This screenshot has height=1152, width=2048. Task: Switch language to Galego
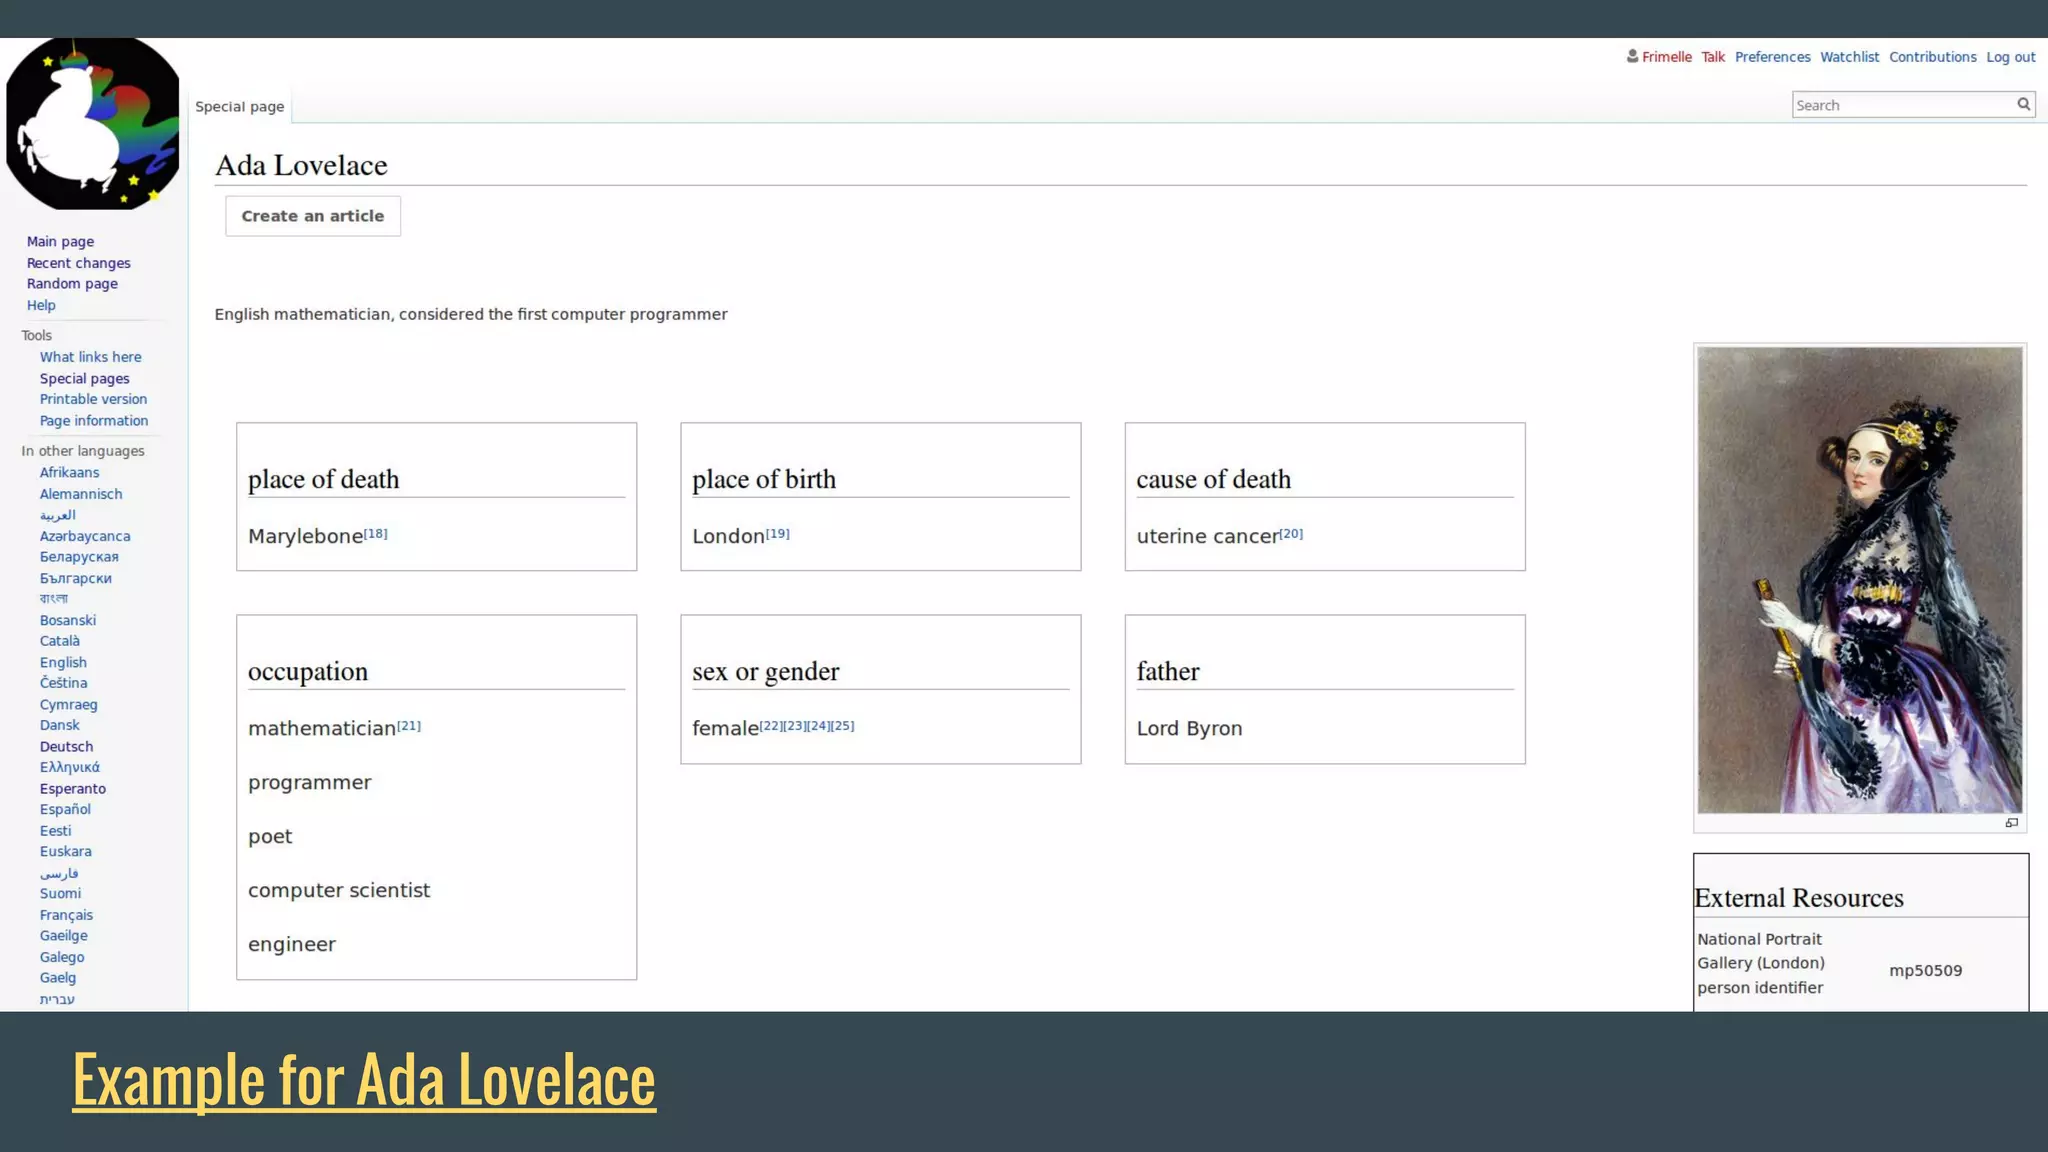pos(62,957)
